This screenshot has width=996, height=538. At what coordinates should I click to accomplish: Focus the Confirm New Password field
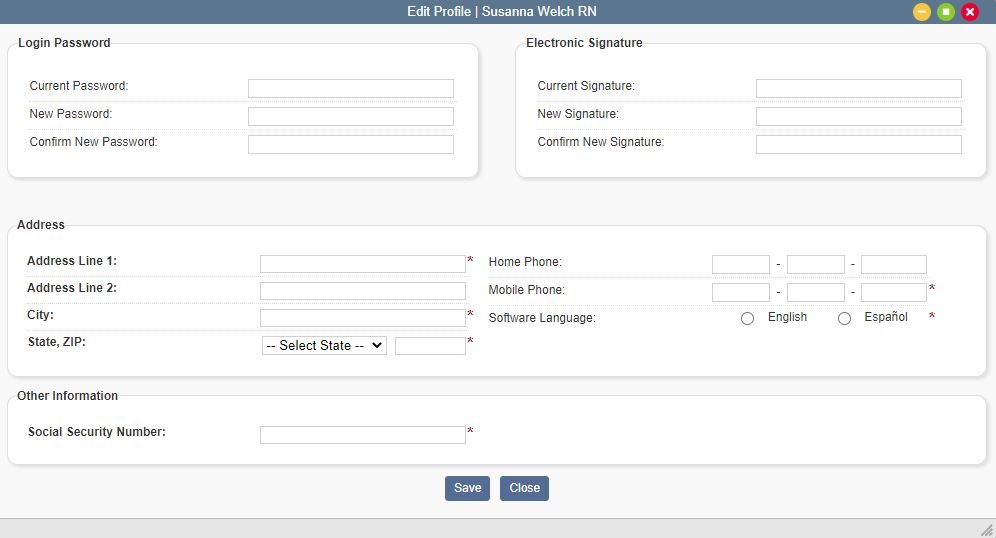click(351, 144)
